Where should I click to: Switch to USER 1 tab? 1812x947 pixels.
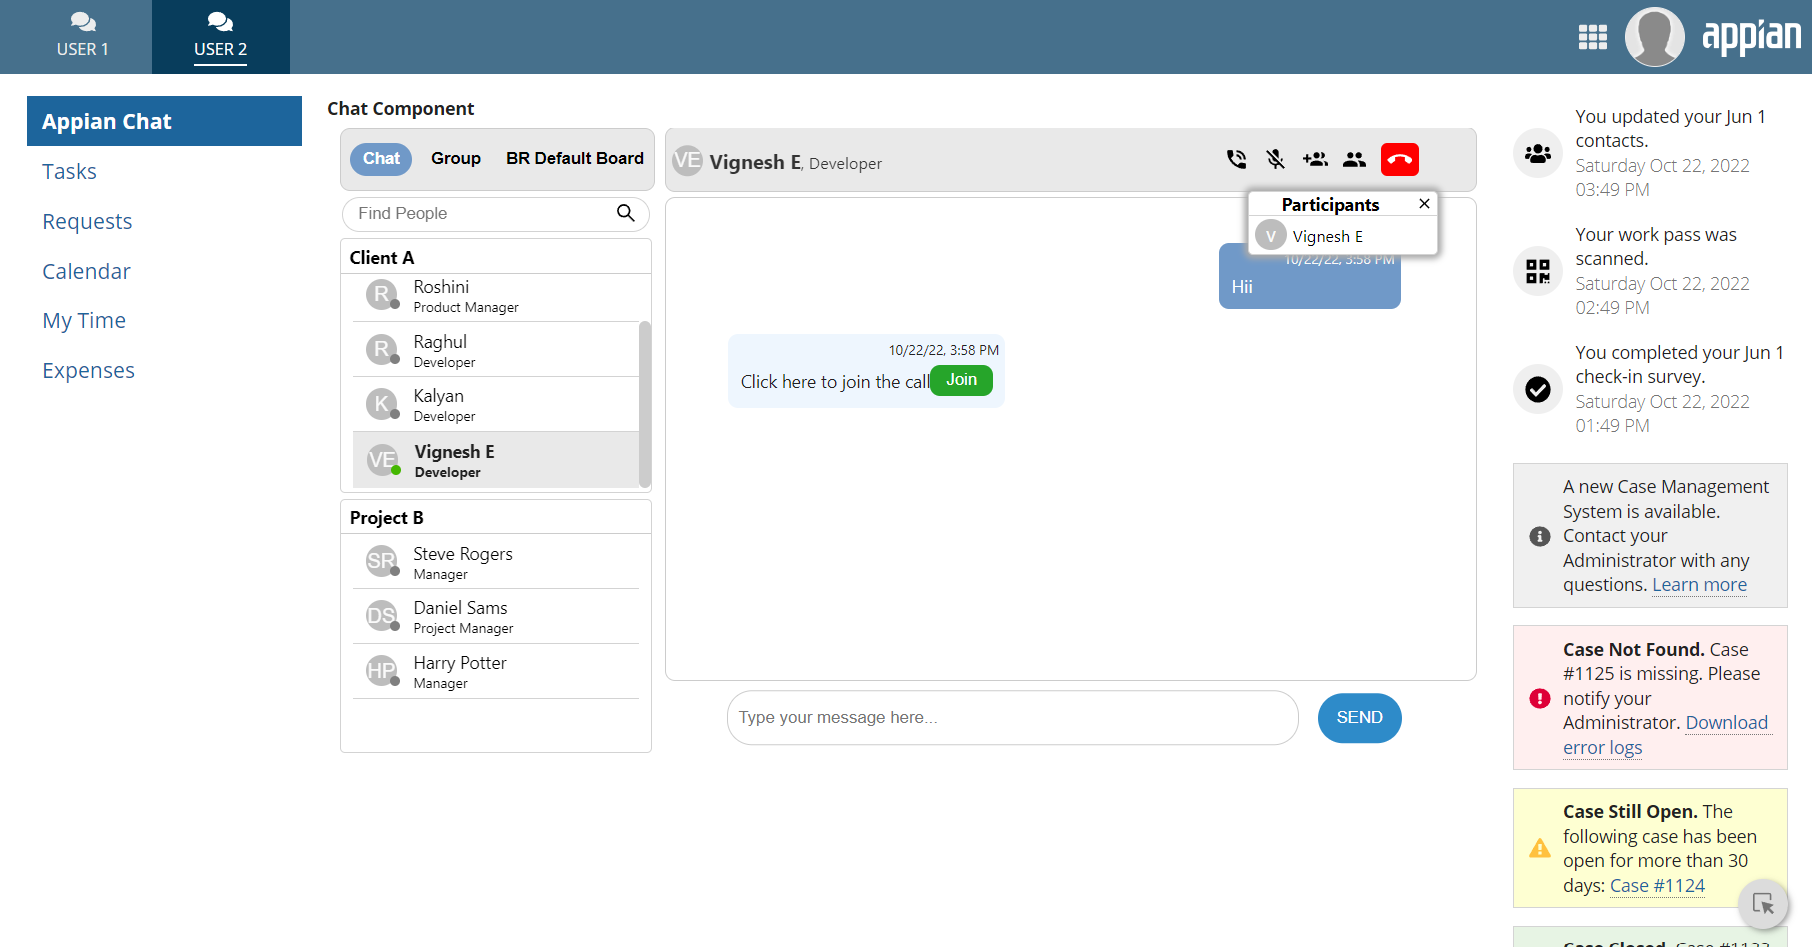coord(83,37)
